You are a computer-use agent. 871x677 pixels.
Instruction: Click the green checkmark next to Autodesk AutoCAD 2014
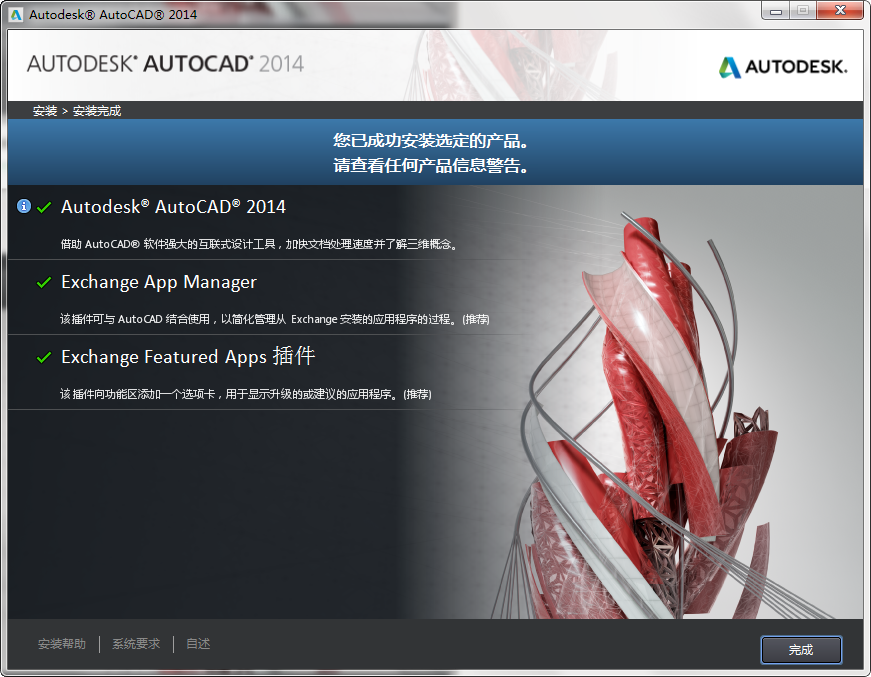[x=42, y=206]
